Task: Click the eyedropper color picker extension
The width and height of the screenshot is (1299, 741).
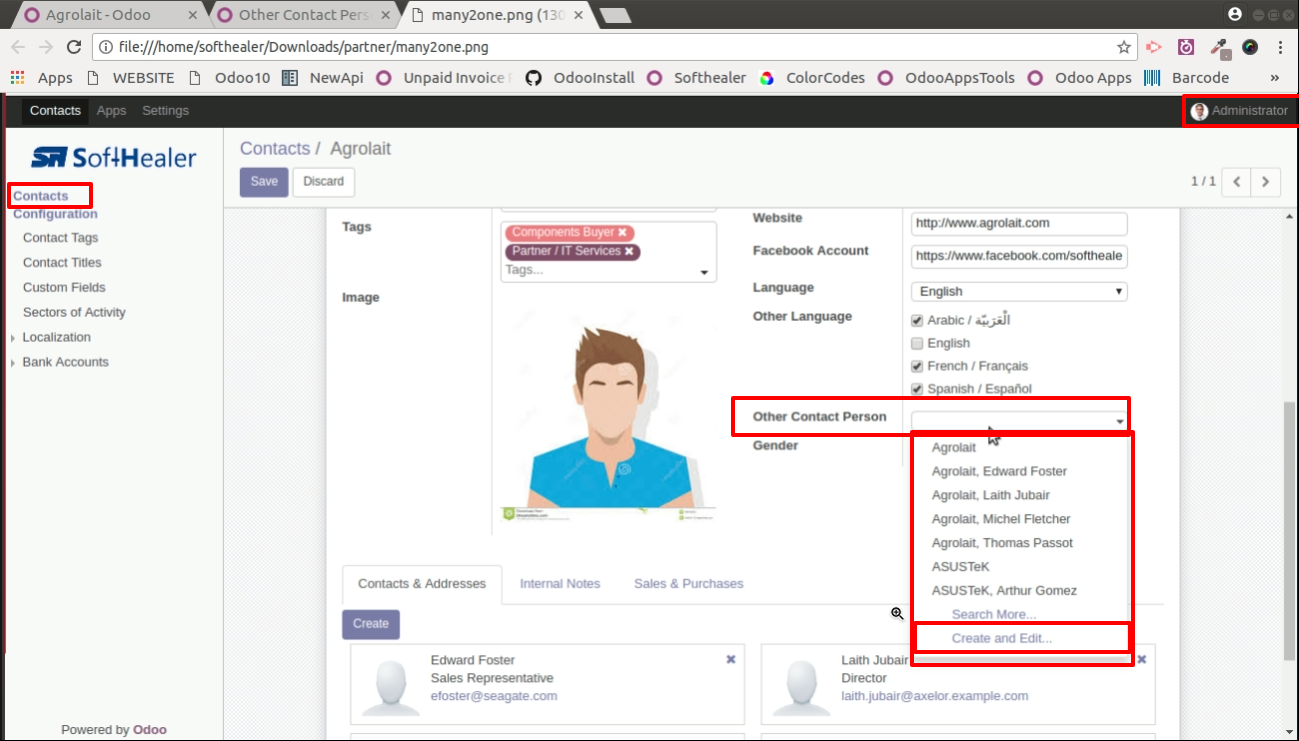Action: click(1218, 47)
